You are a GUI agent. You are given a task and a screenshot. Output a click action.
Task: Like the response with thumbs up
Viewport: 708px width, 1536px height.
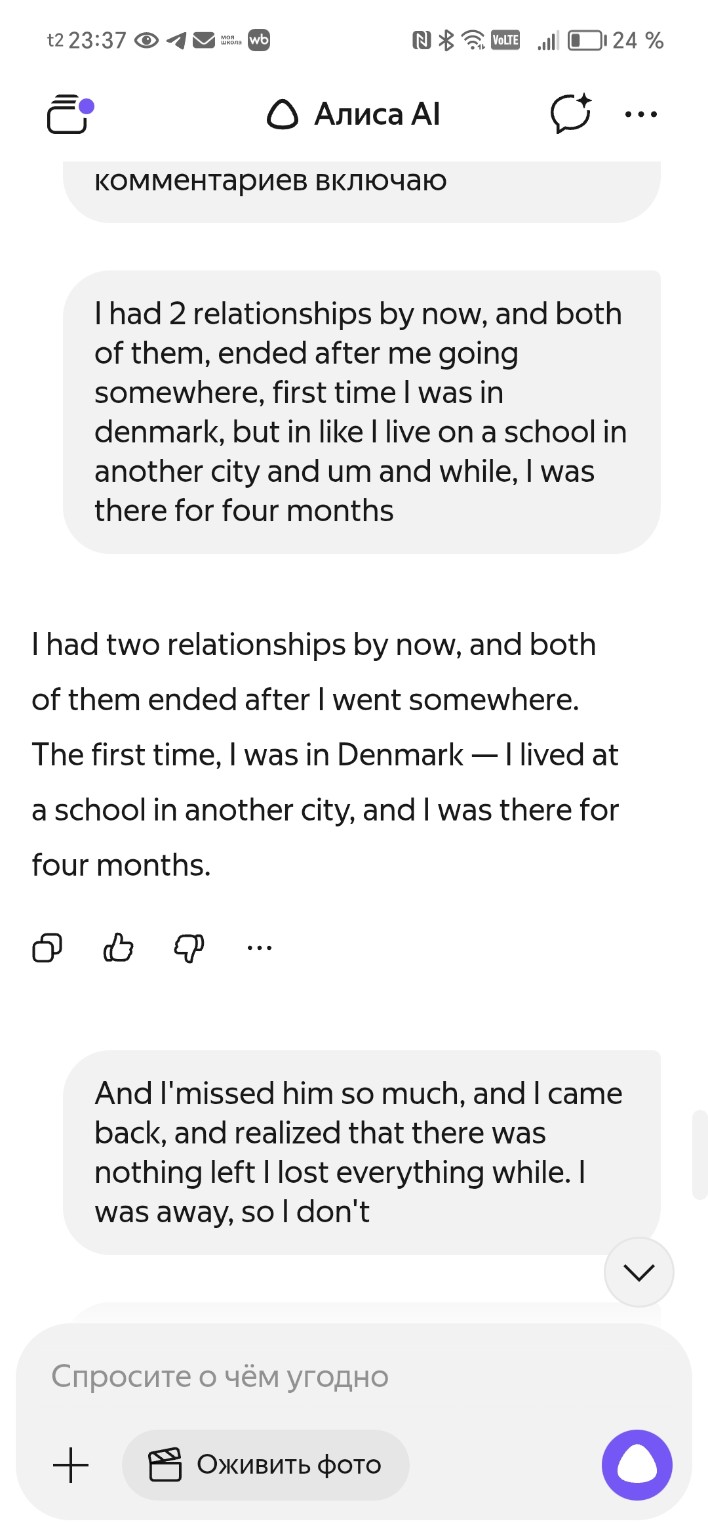point(118,947)
